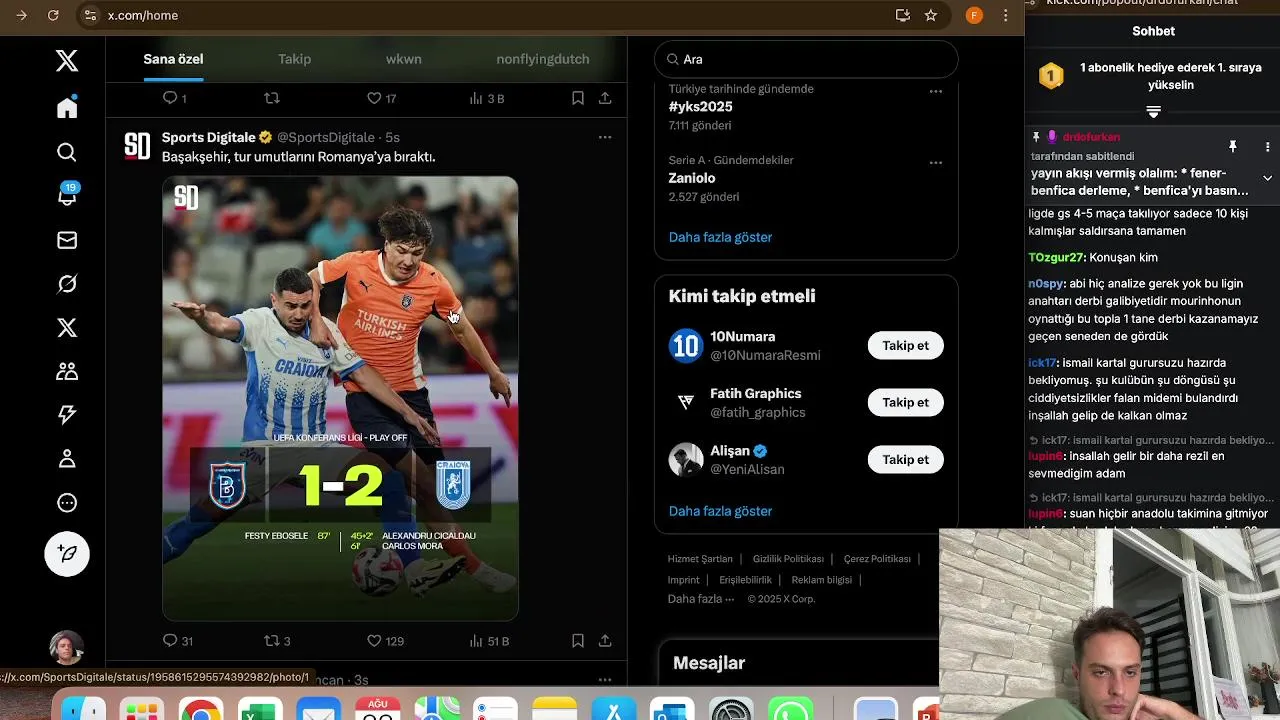Show more trends via Daha fazla göster
This screenshot has width=1280, height=720.
click(x=720, y=237)
